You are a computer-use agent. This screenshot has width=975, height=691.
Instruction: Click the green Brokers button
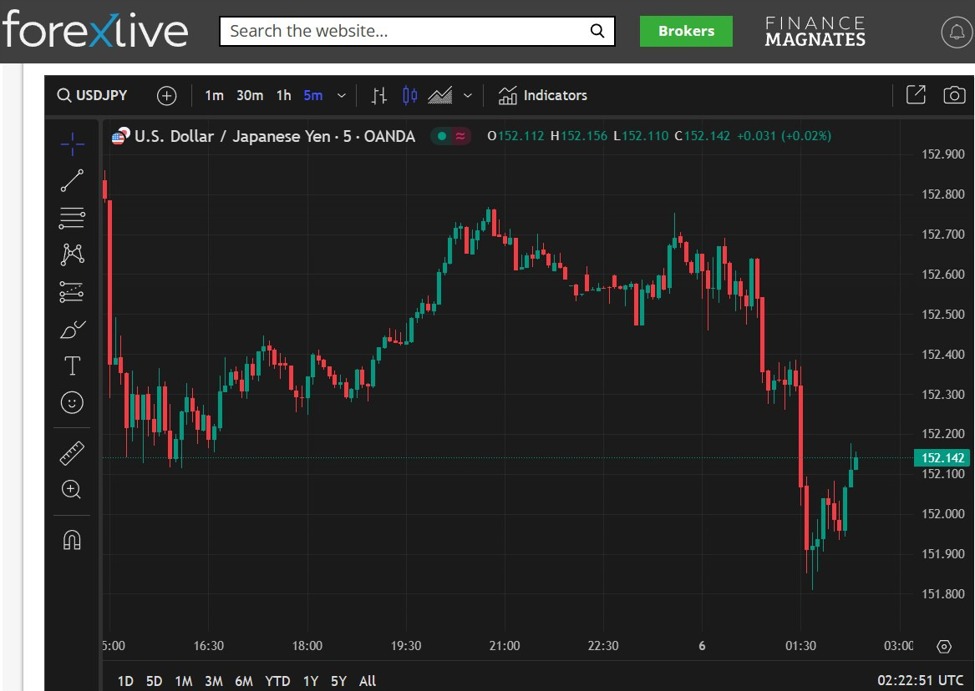(x=686, y=31)
